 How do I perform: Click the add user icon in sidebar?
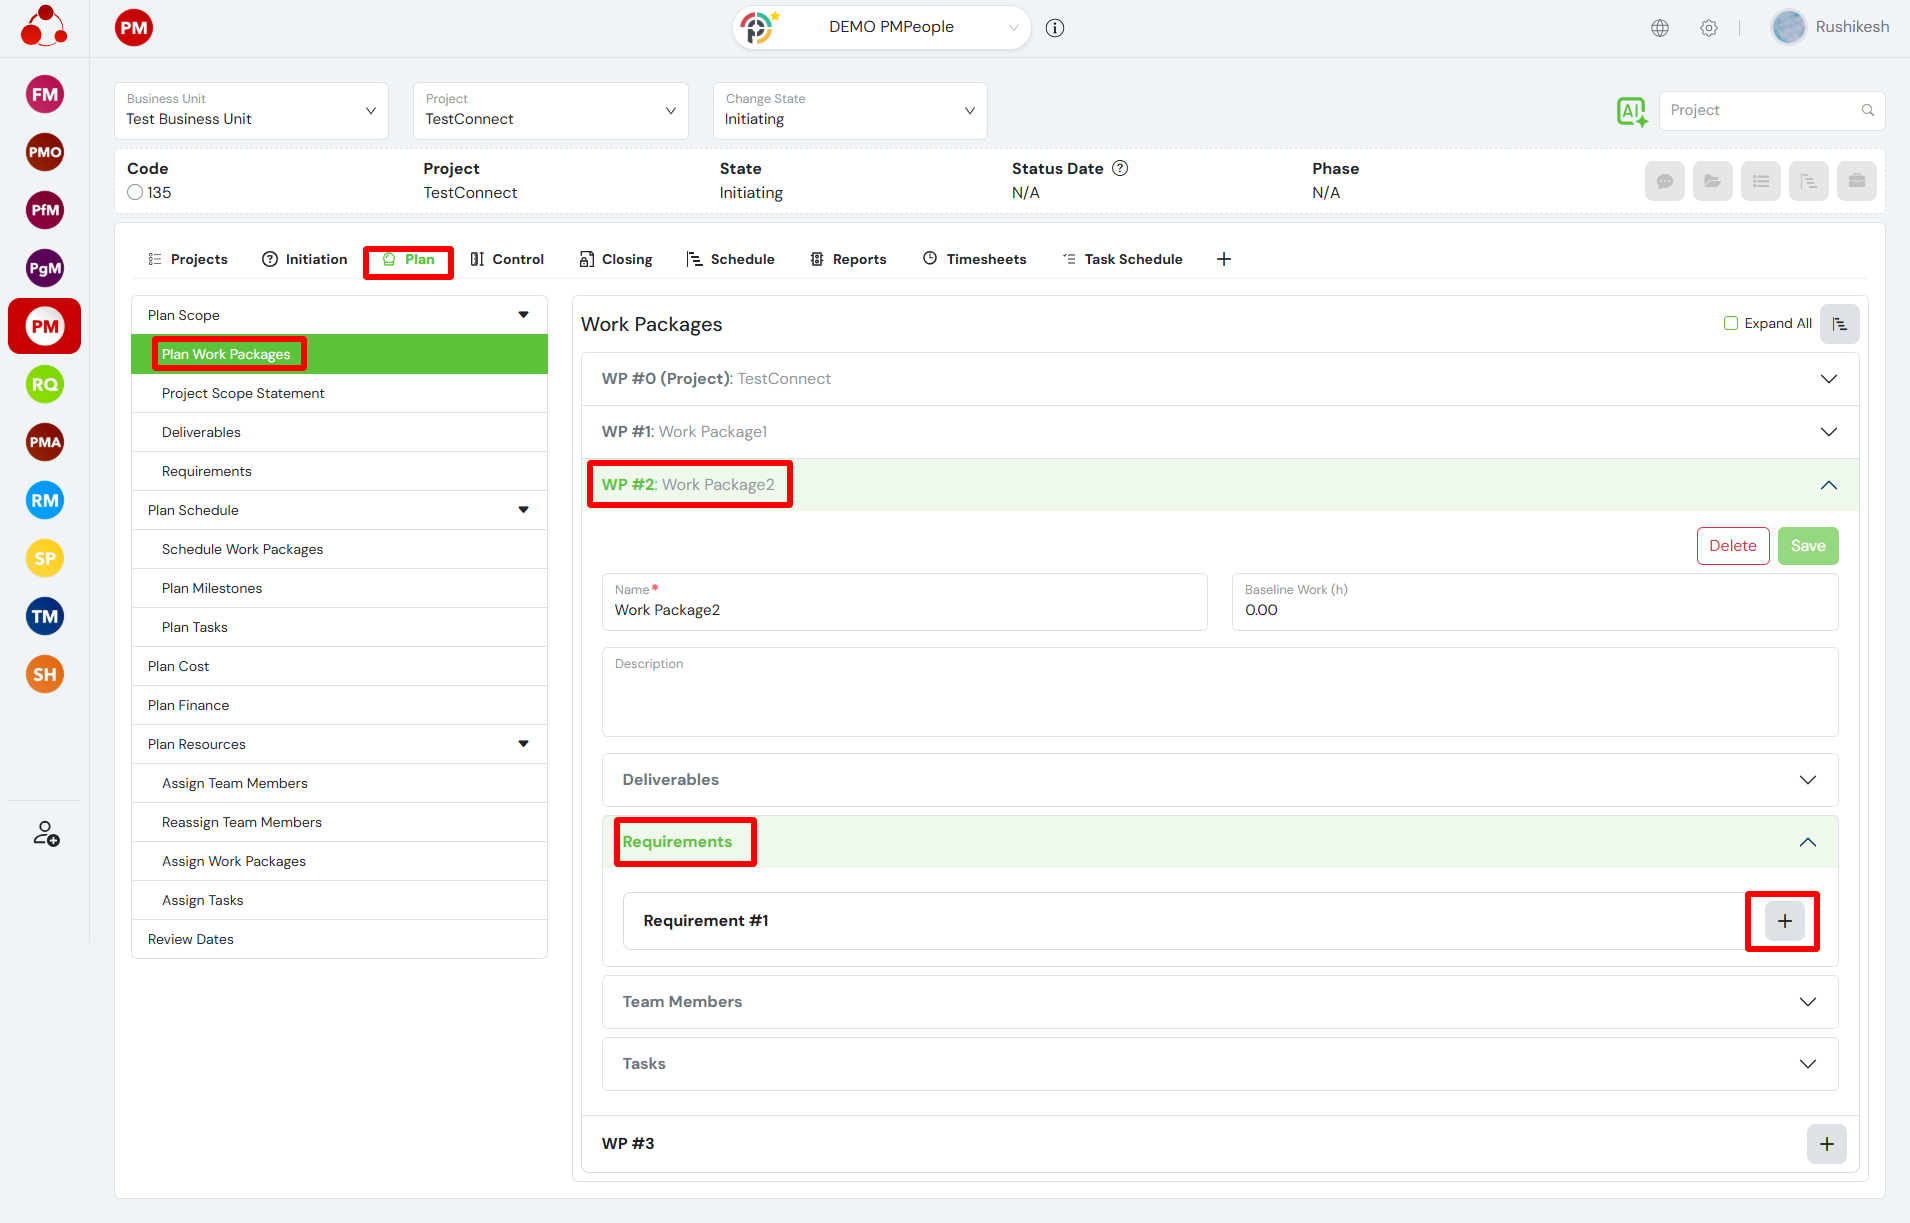coord(46,834)
